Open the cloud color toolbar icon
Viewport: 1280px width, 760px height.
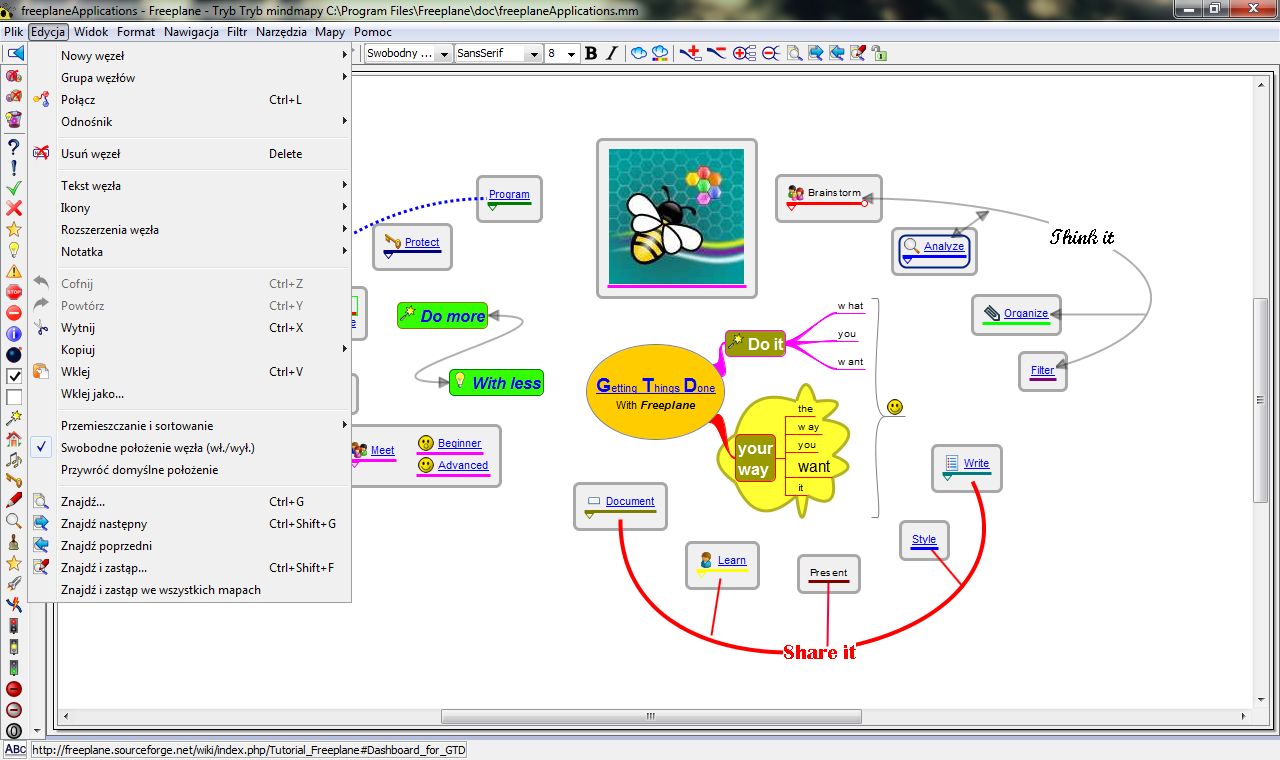pyautogui.click(x=660, y=53)
